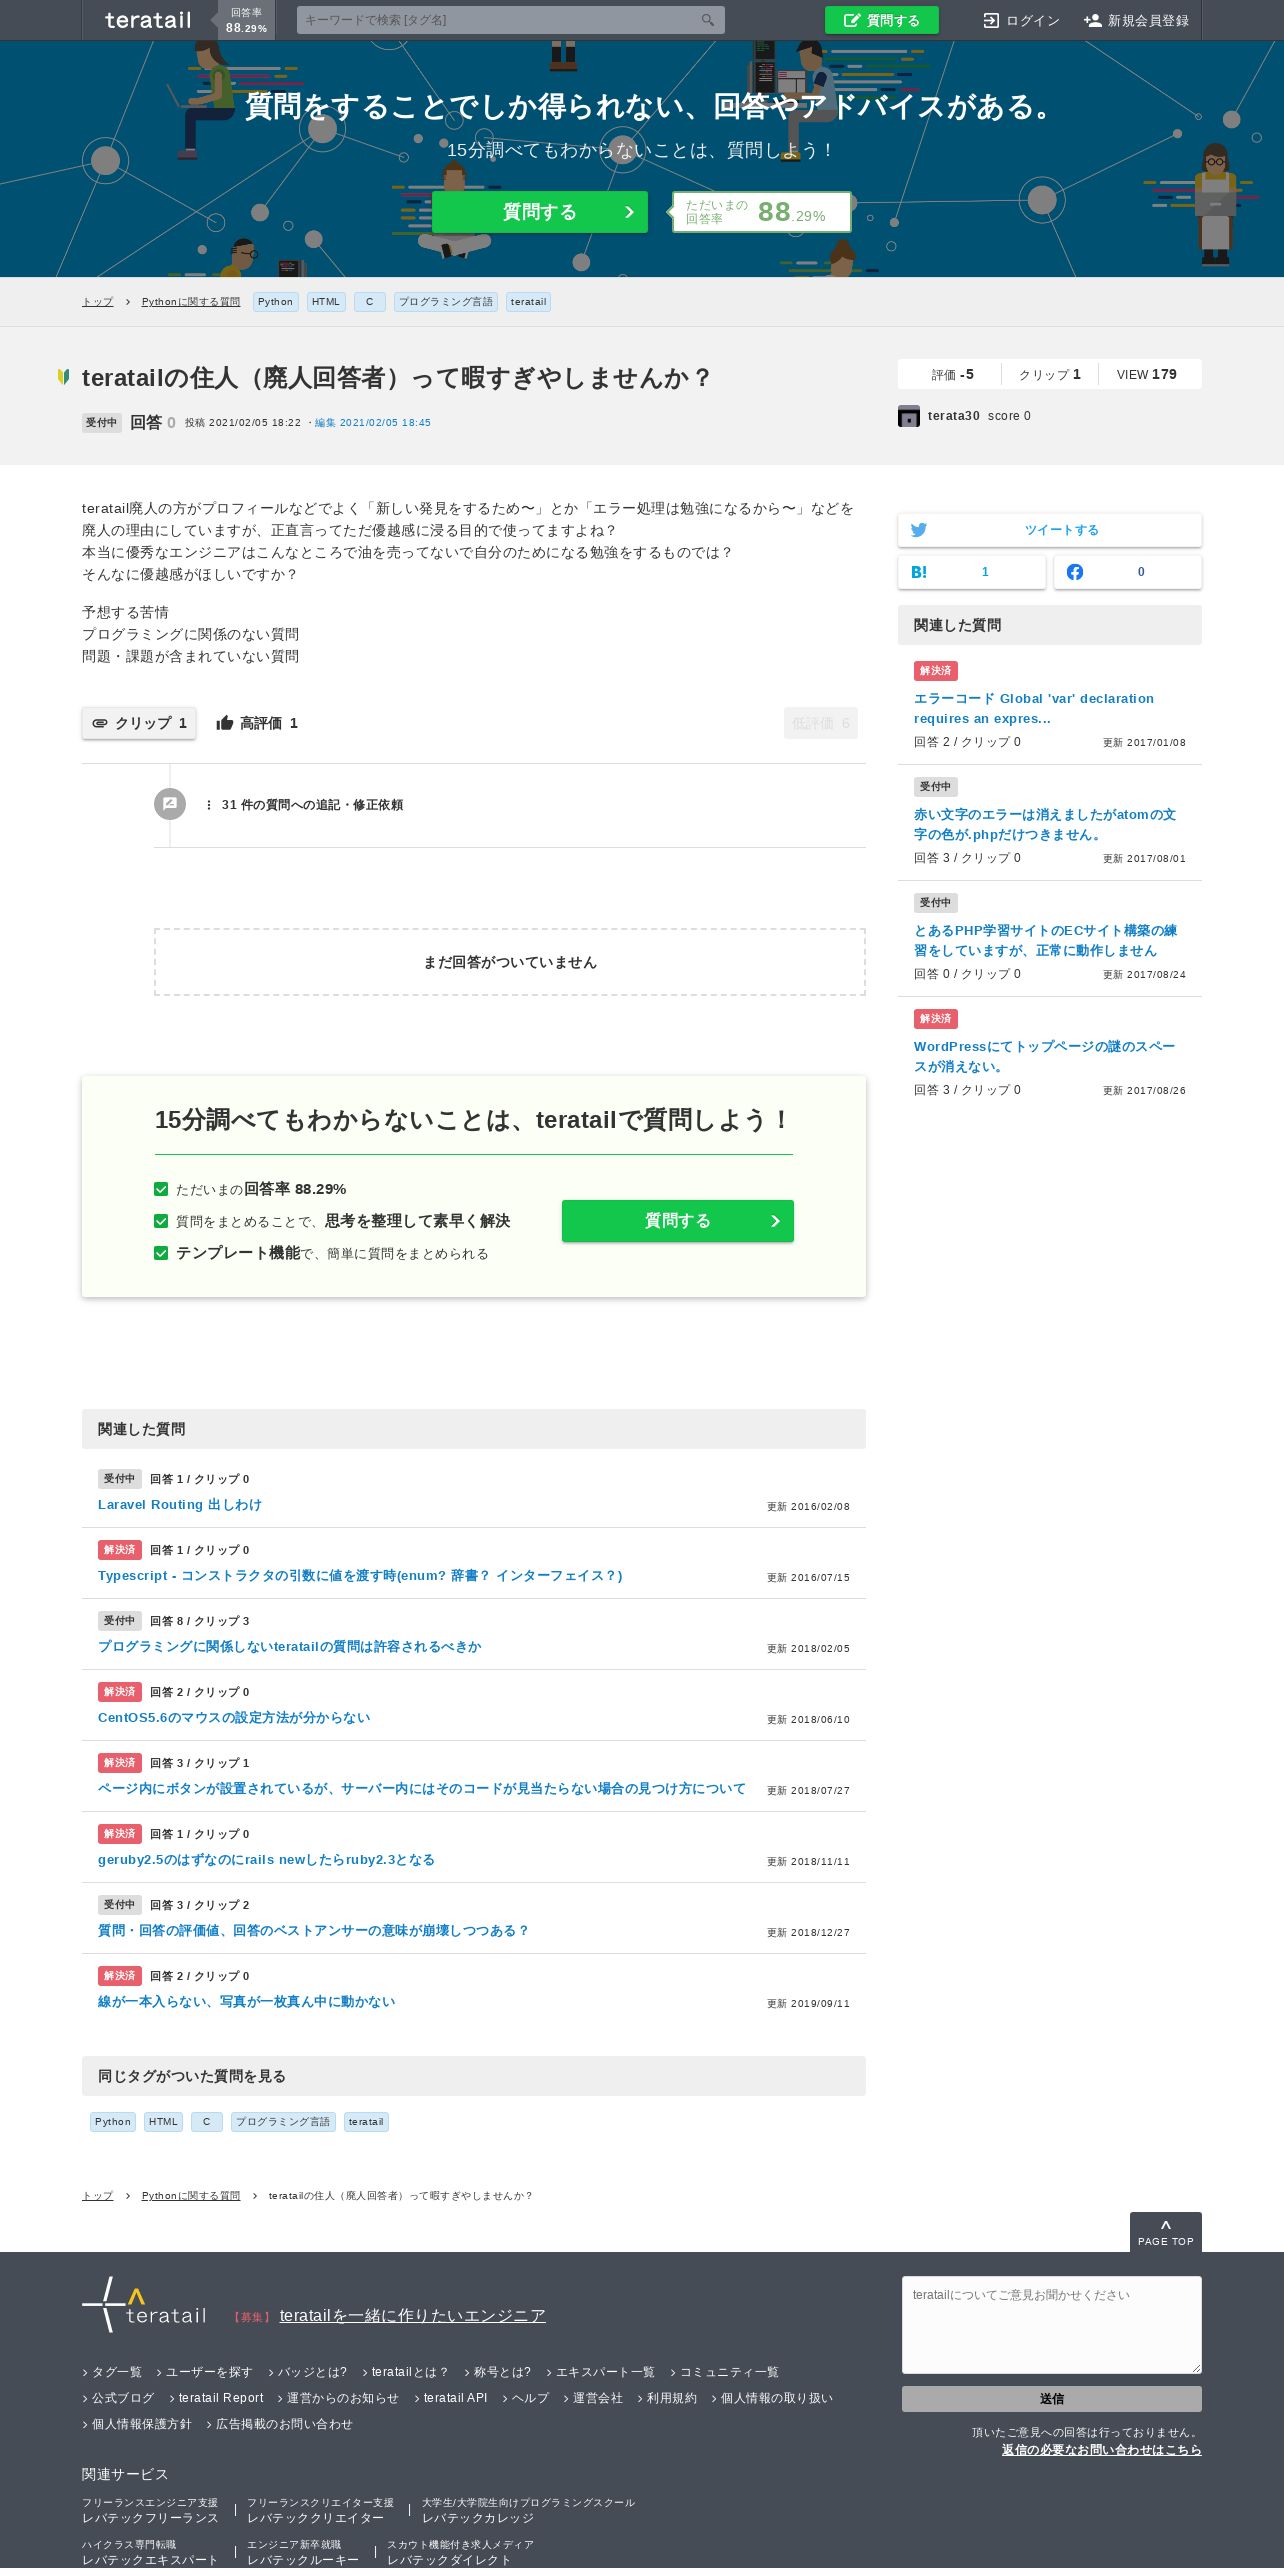Click プログラミング言語 tag under 同じタグがついた質問

click(x=283, y=2122)
